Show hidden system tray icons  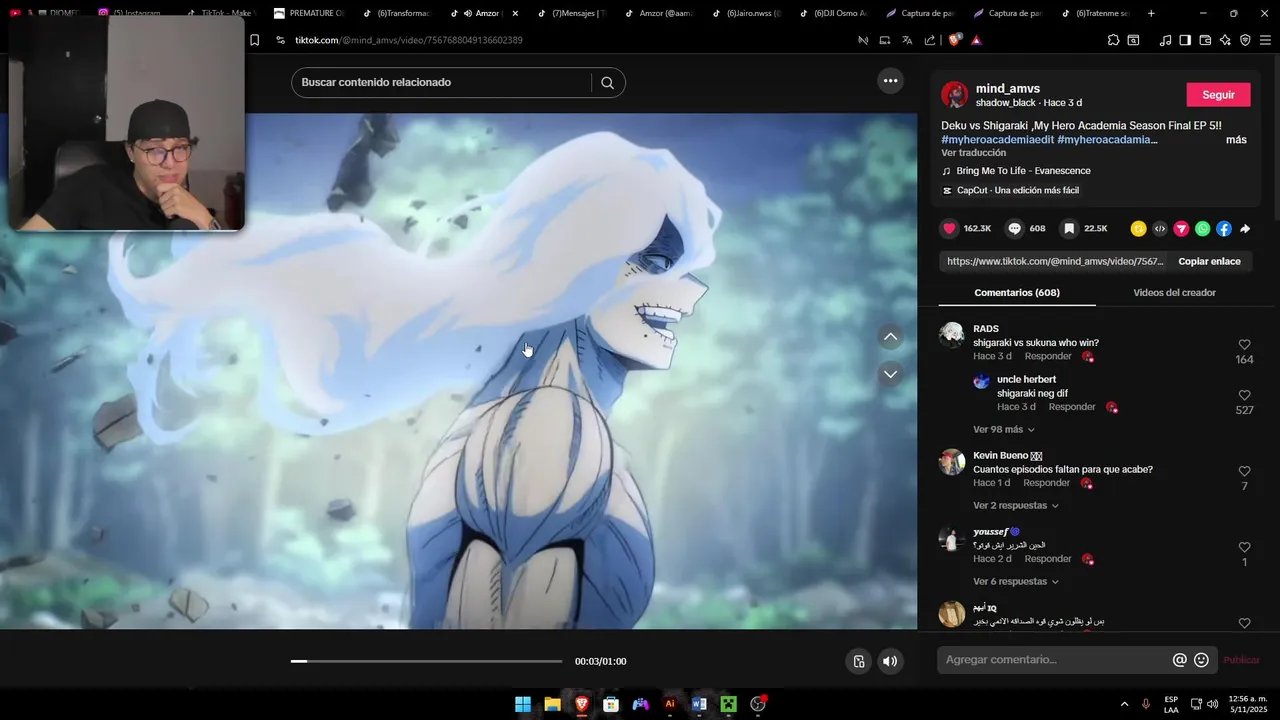[x=1124, y=704]
